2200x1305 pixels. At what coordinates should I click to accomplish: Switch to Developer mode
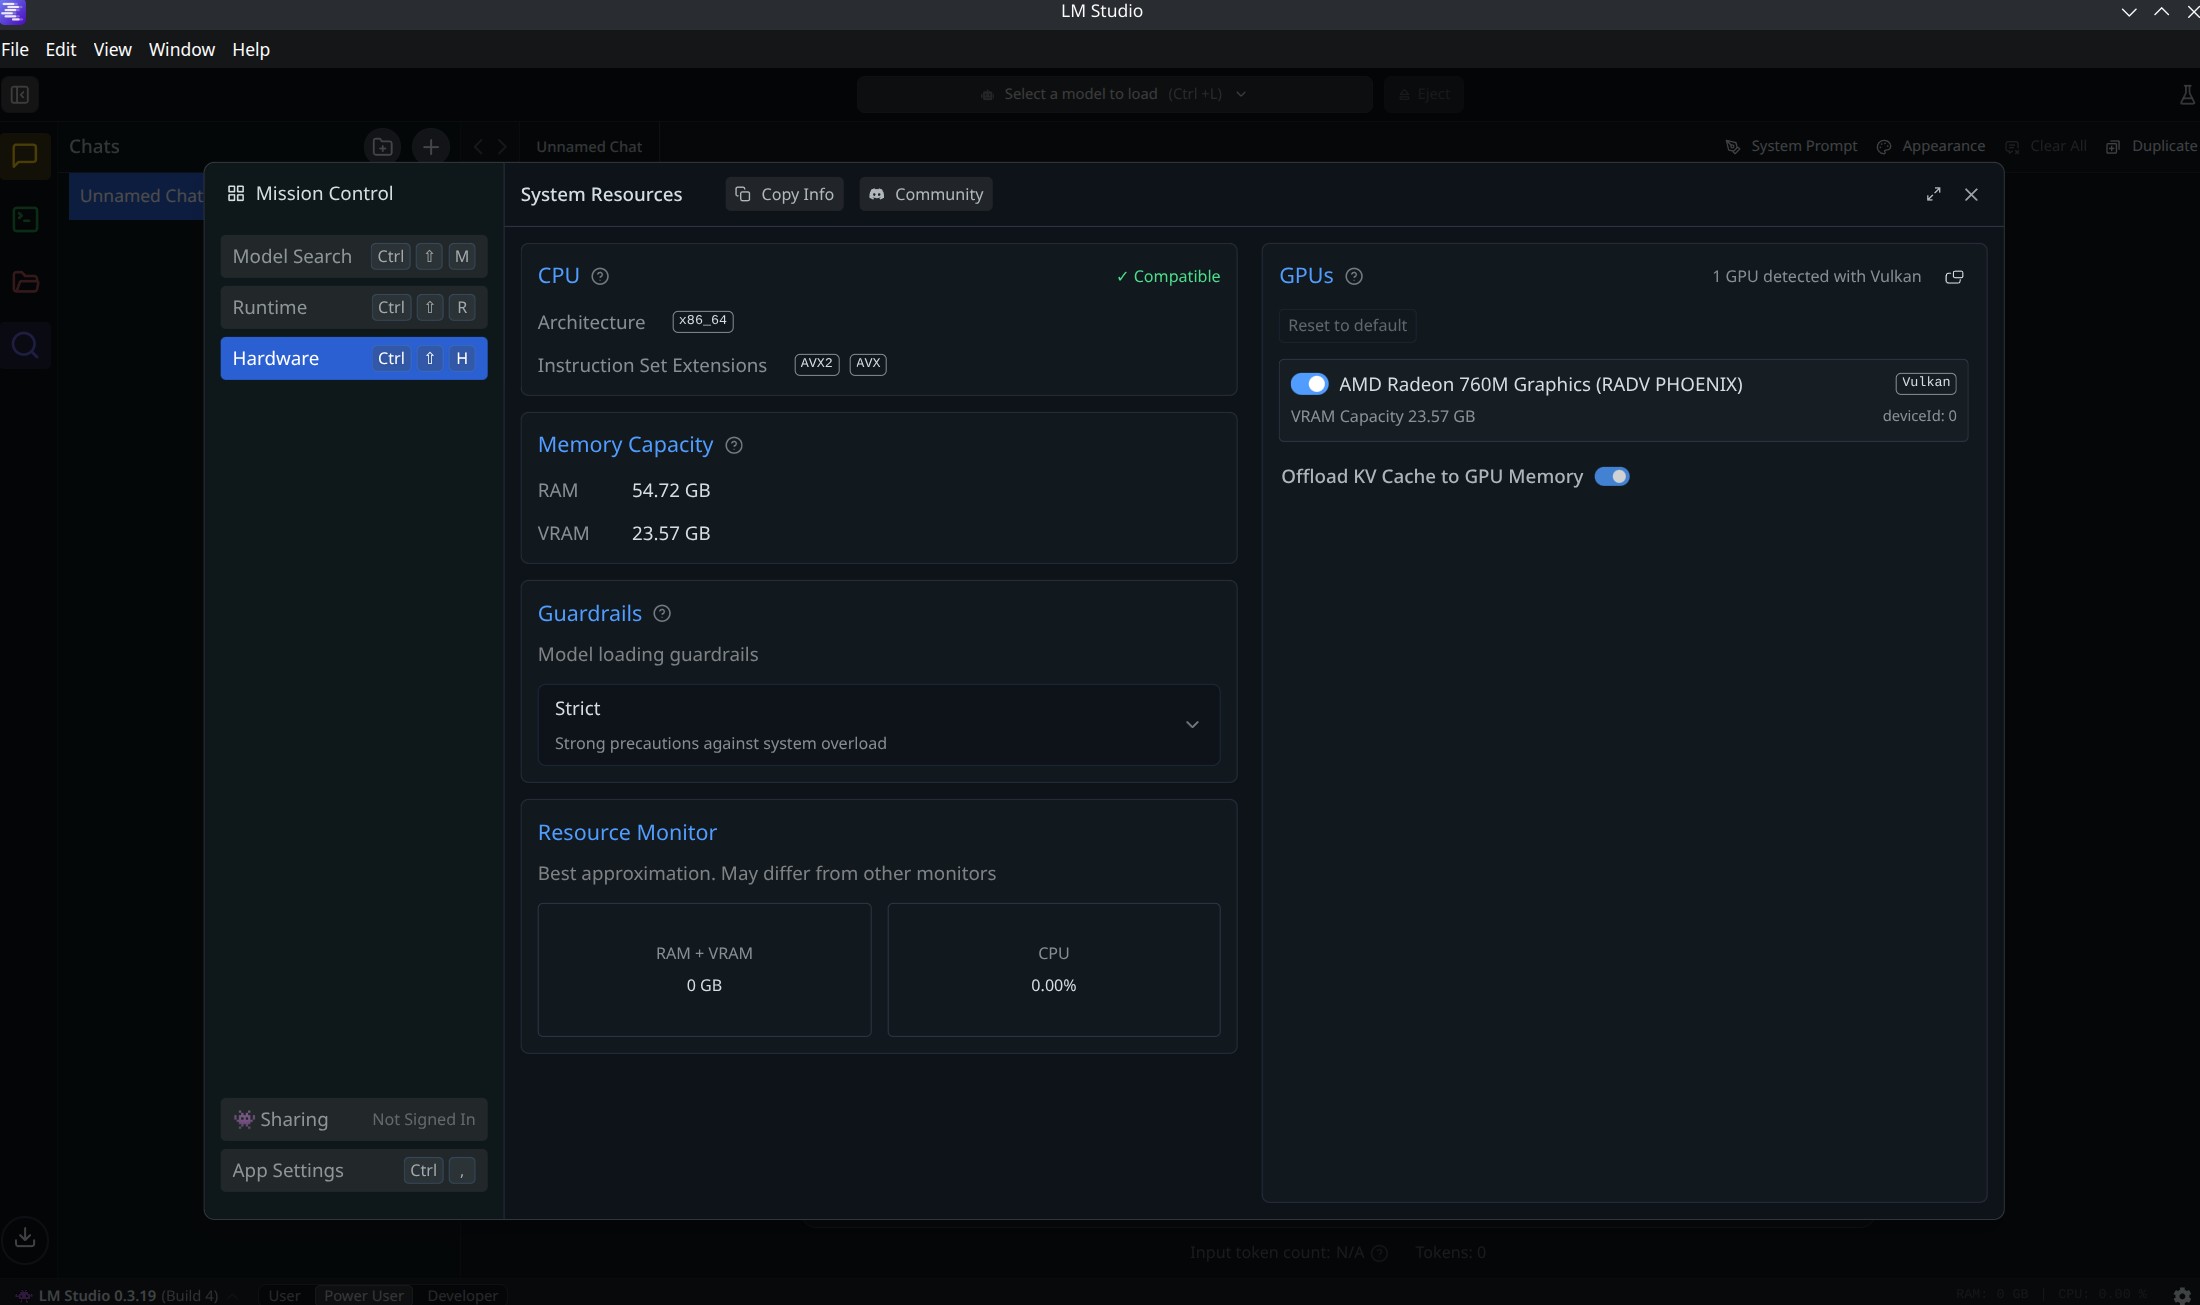point(462,1295)
